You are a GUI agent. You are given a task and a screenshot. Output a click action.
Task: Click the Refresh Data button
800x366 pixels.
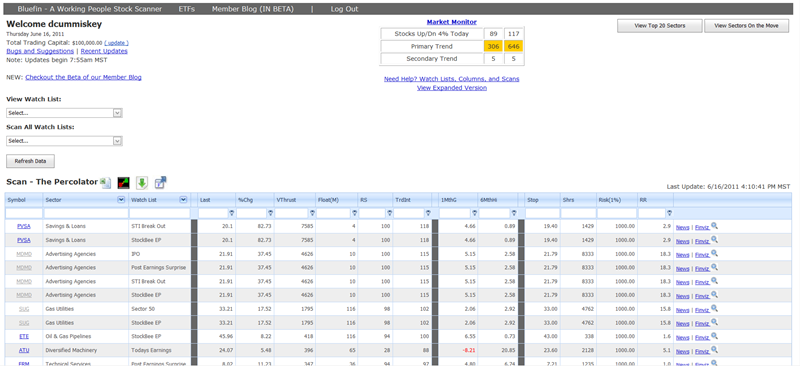(30, 161)
